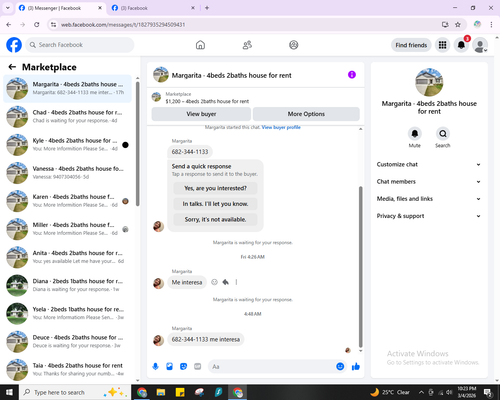Image resolution: width=500 pixels, height=400 pixels.
Task: Open the 'View buyer profile' link
Action: [281, 127]
